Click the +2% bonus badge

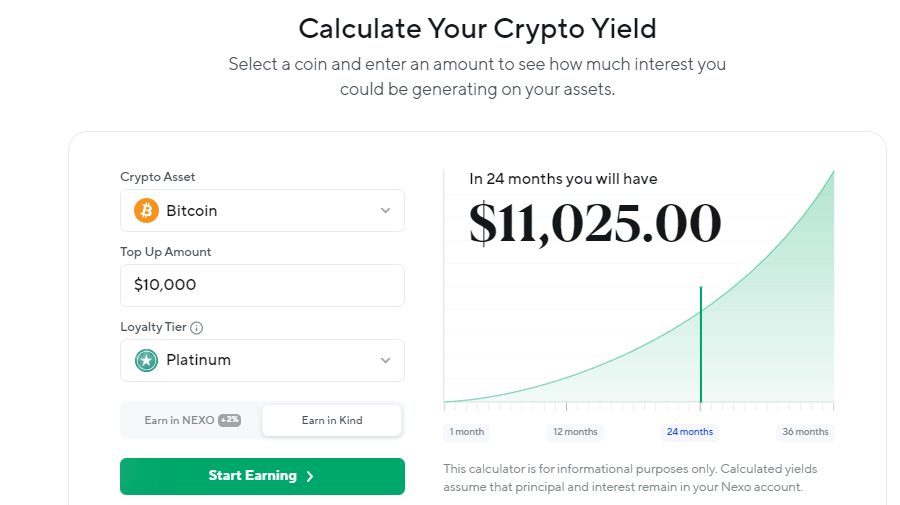click(229, 420)
